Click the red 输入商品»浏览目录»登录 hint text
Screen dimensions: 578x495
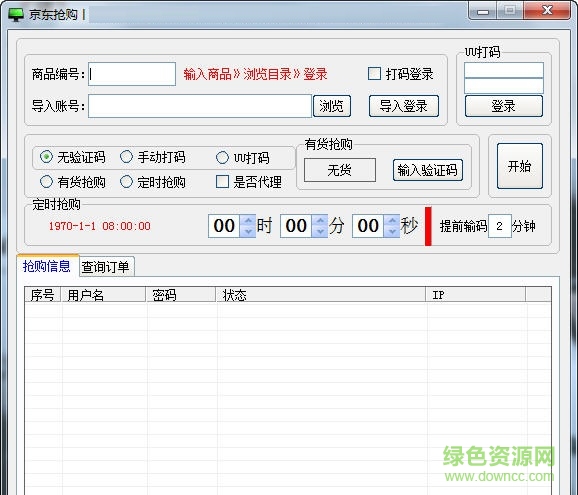point(255,74)
